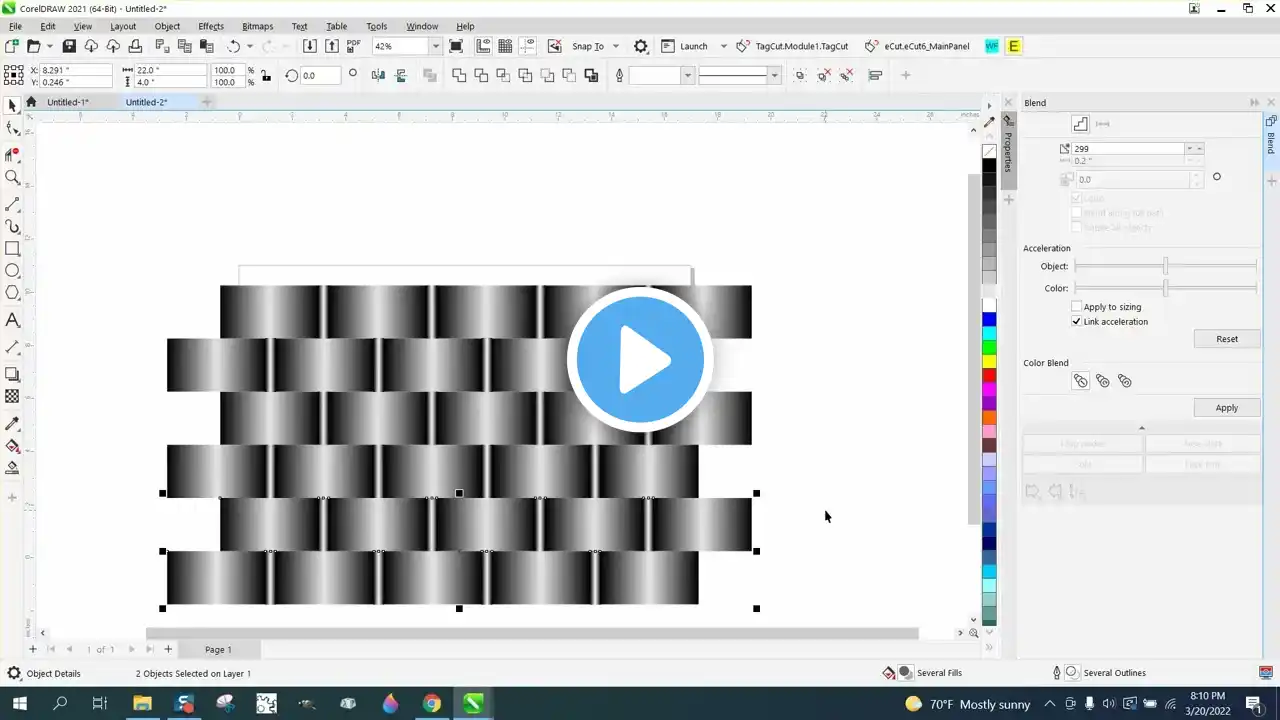Adjust the Color acceleration slider
1280x720 pixels.
coord(1165,288)
